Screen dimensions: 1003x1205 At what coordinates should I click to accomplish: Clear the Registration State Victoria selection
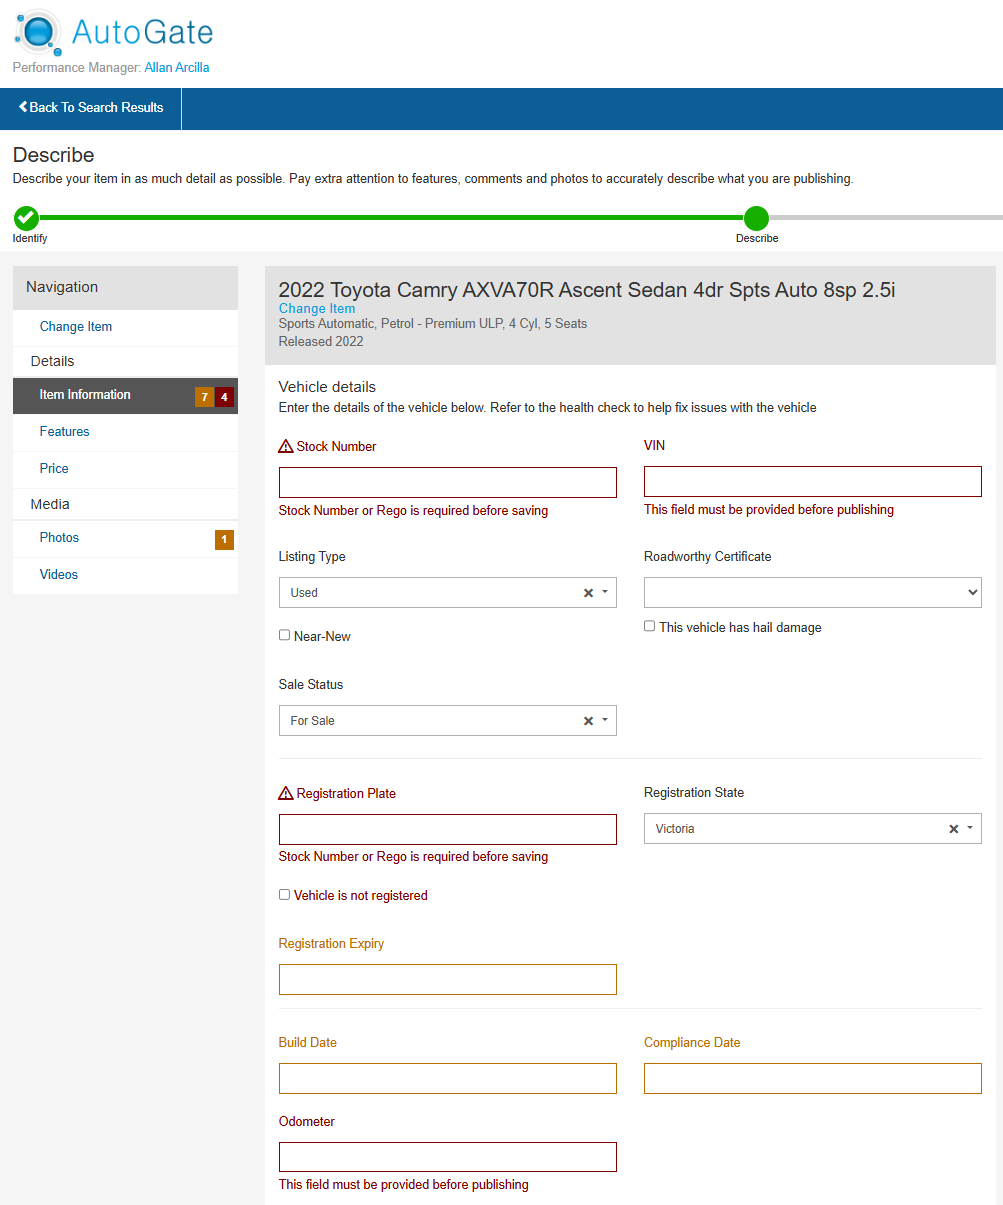click(x=953, y=829)
